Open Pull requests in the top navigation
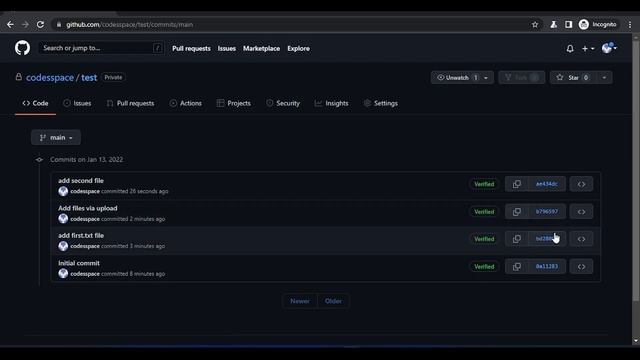640x360 pixels. click(x=191, y=49)
